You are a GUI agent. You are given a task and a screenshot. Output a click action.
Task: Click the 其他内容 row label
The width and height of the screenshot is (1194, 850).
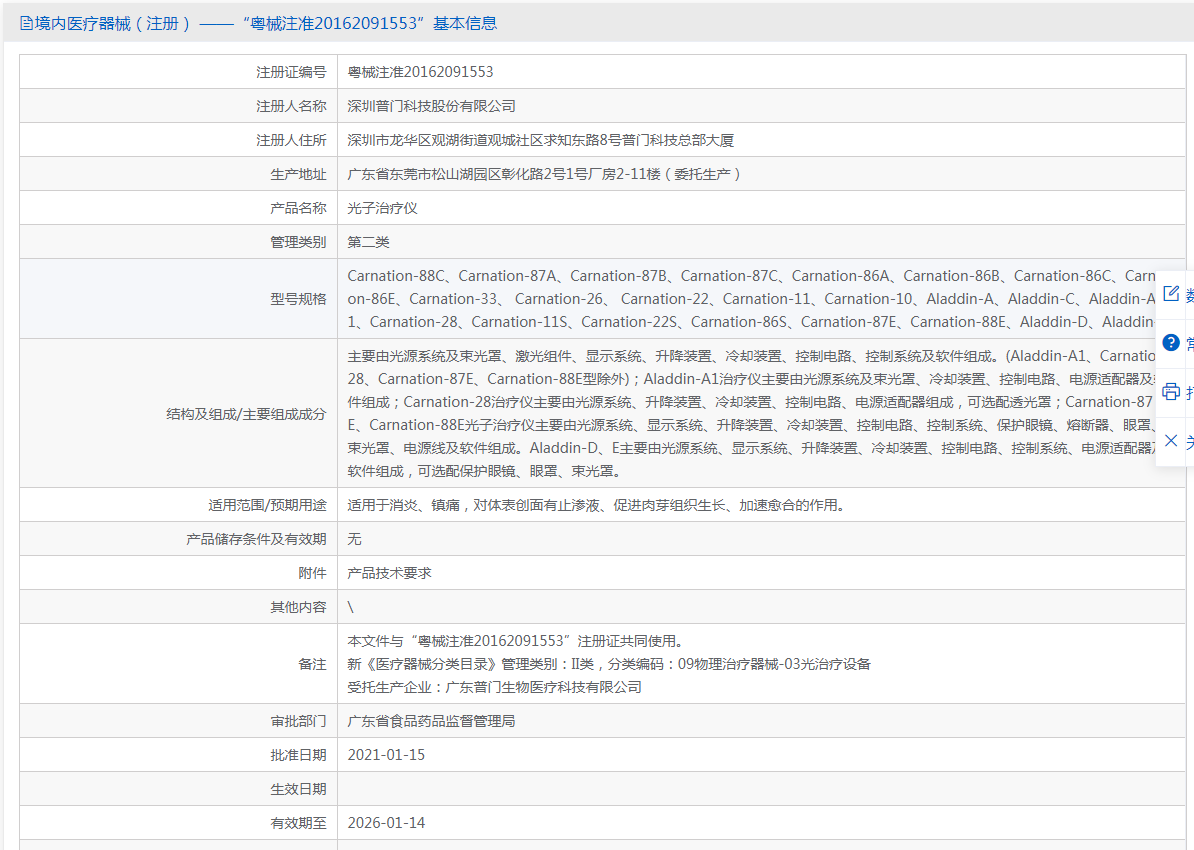(298, 608)
